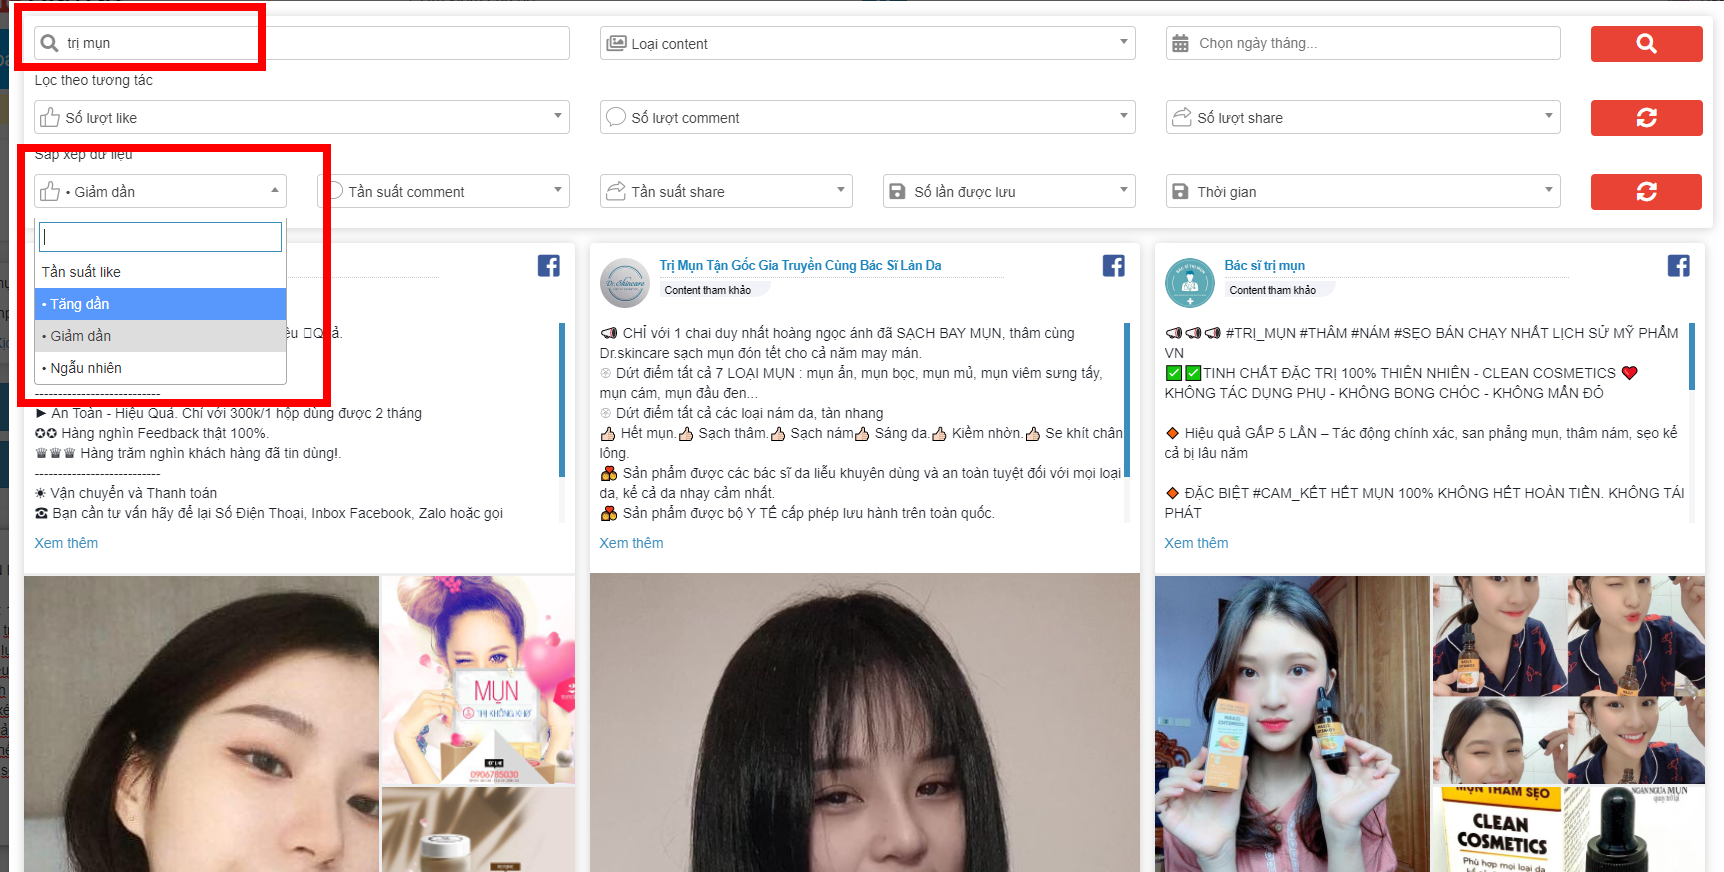Expand the Số lượt like filter
The image size is (1724, 872).
[302, 117]
